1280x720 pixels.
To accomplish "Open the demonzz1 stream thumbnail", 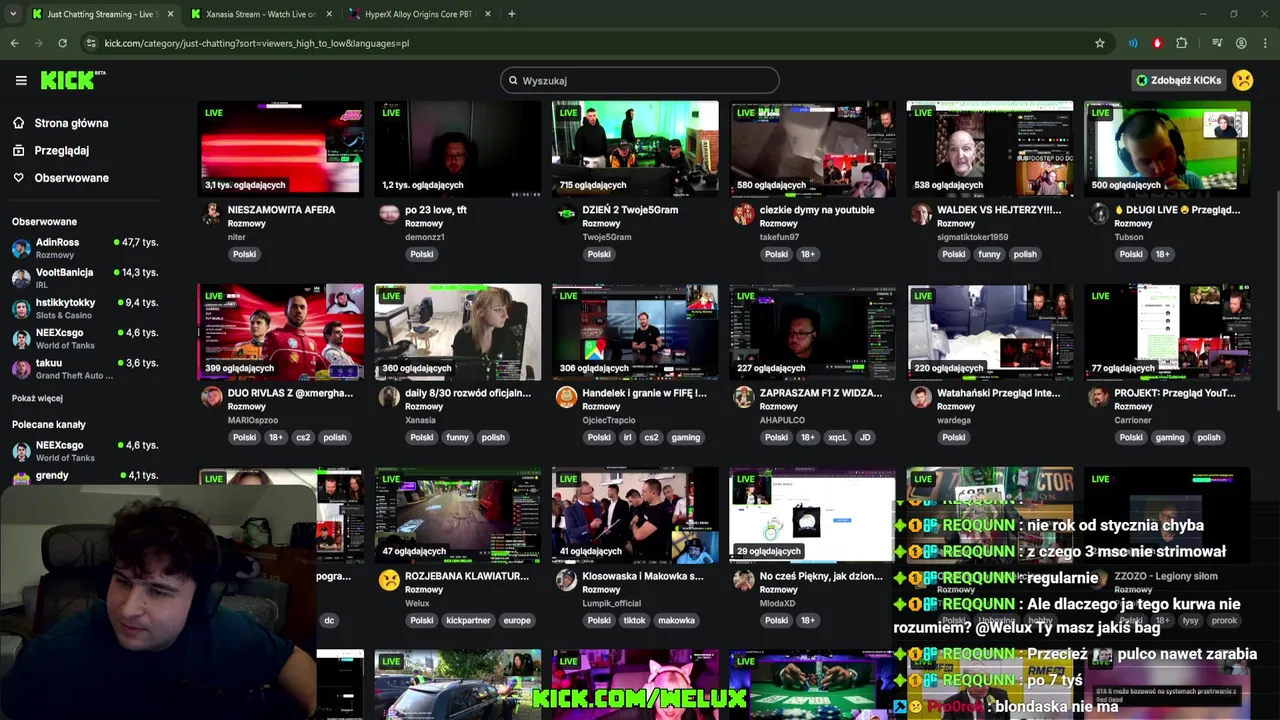I will point(458,148).
